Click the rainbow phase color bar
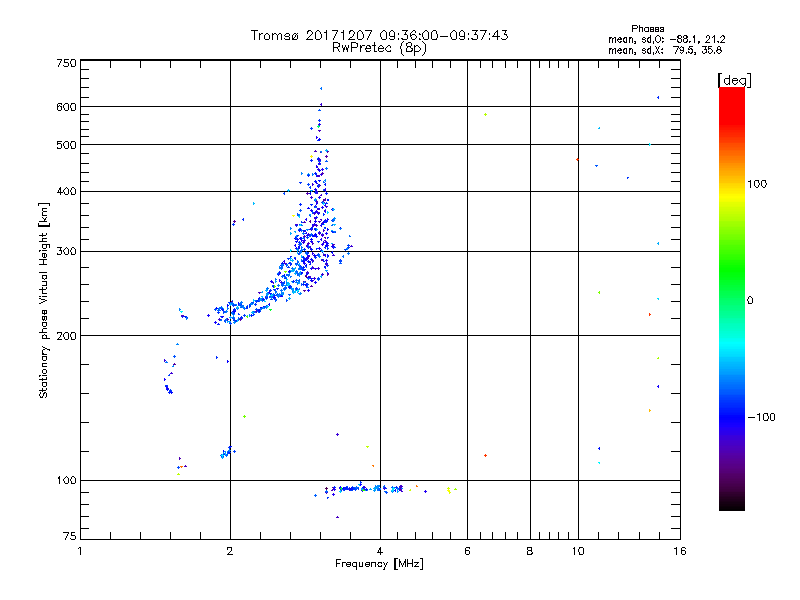This screenshot has height=600, width=800. (x=732, y=298)
